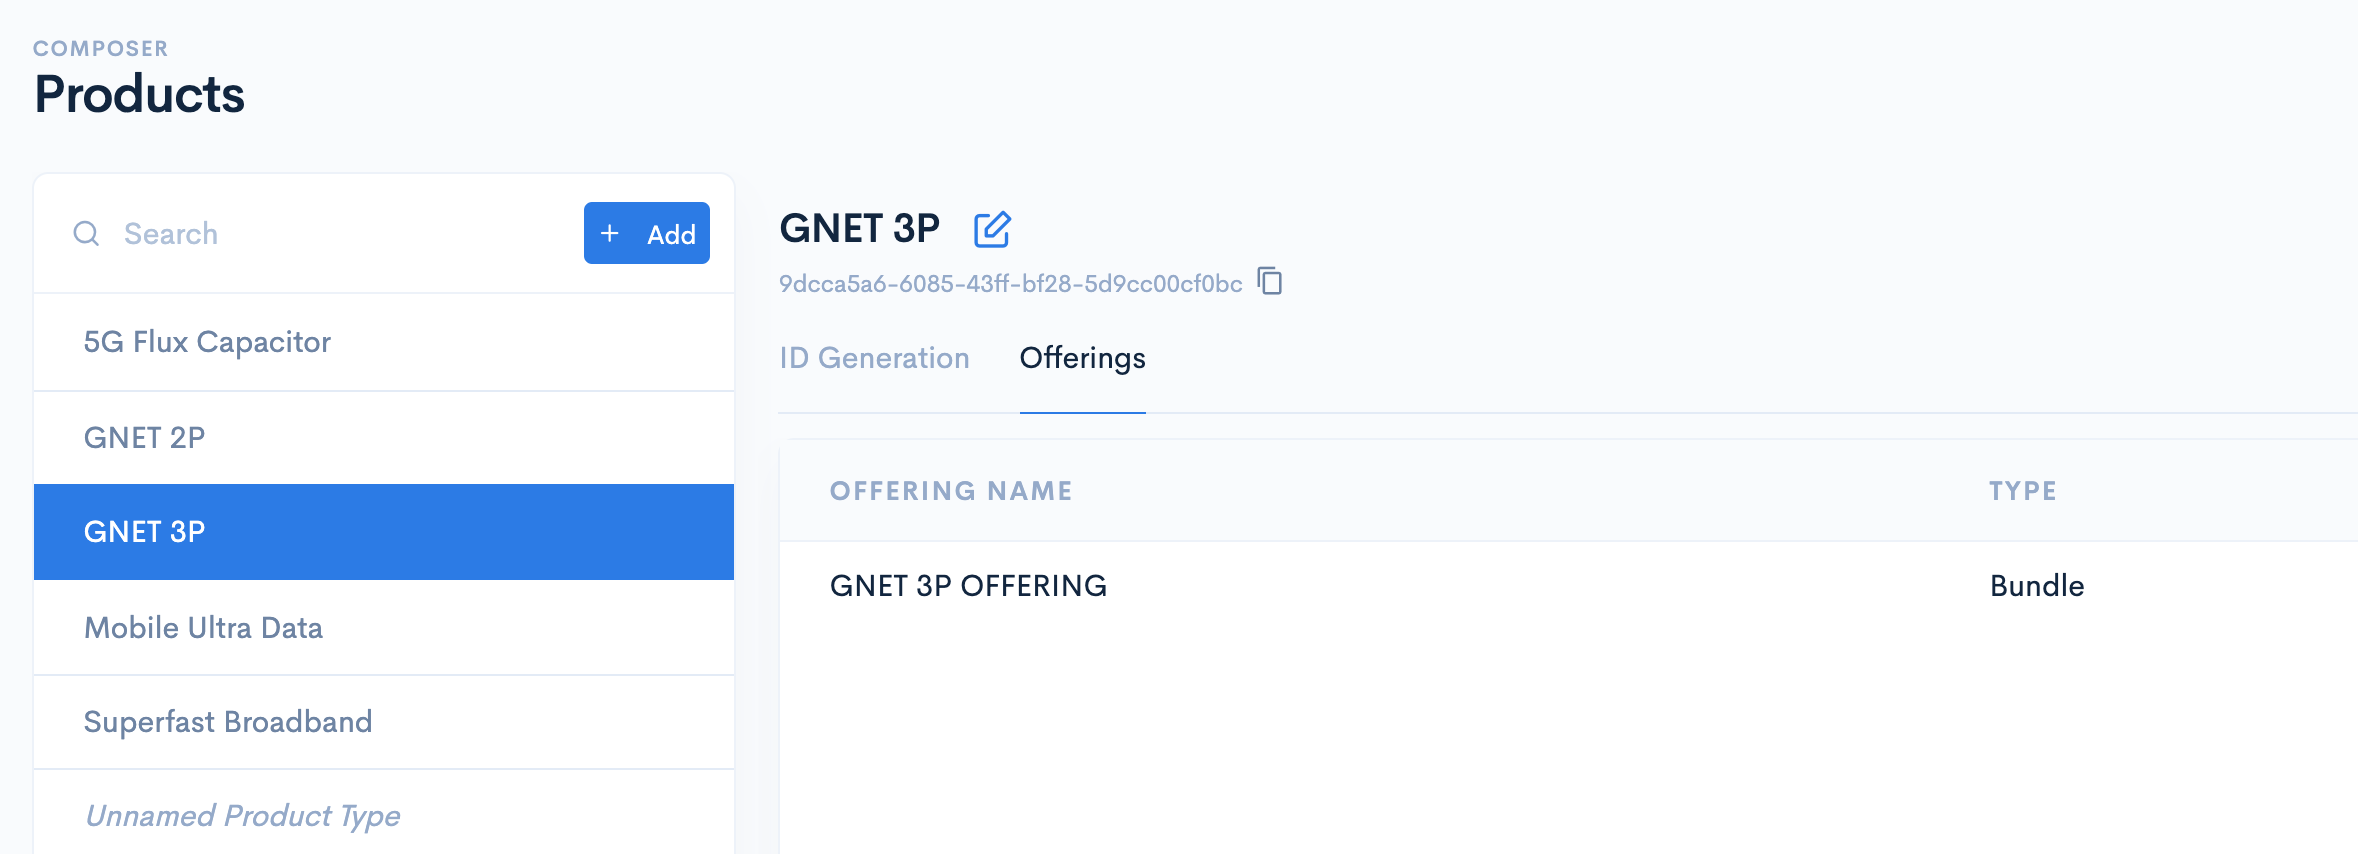Image resolution: width=2358 pixels, height=854 pixels.
Task: Open 5G Flux Capacitor product
Action: (384, 342)
